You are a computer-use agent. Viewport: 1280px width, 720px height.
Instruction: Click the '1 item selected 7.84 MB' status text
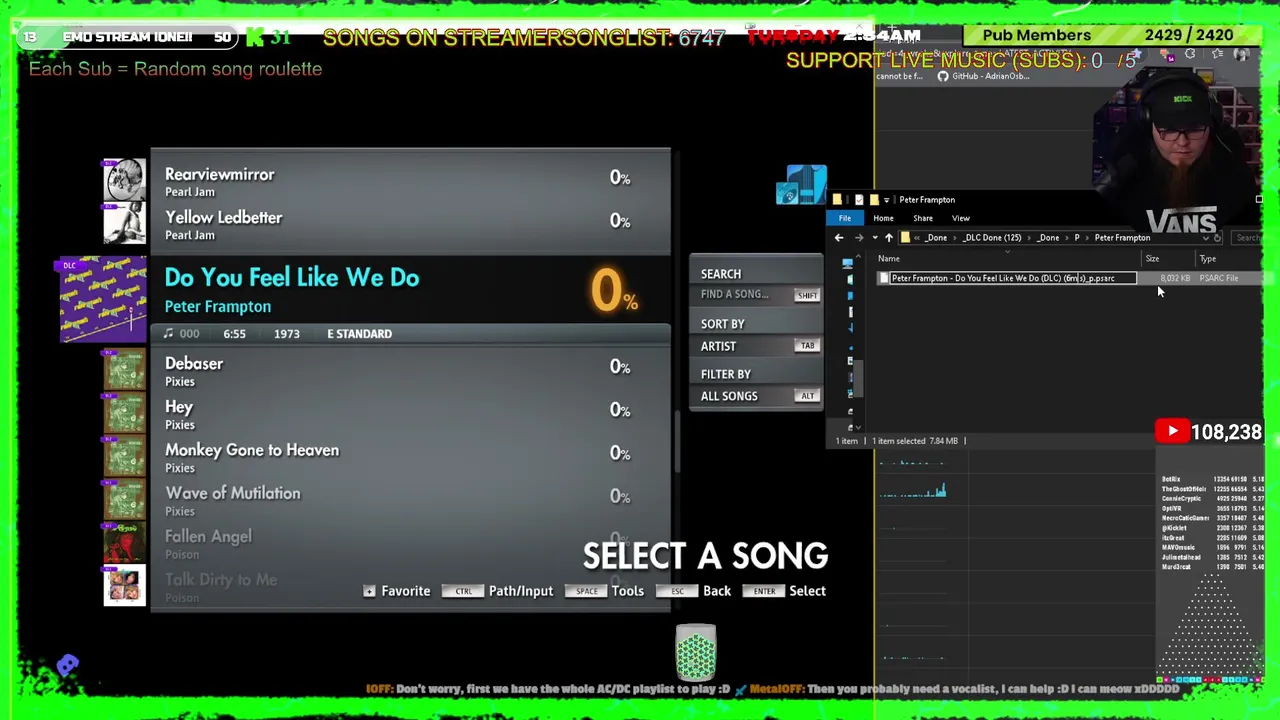point(915,441)
